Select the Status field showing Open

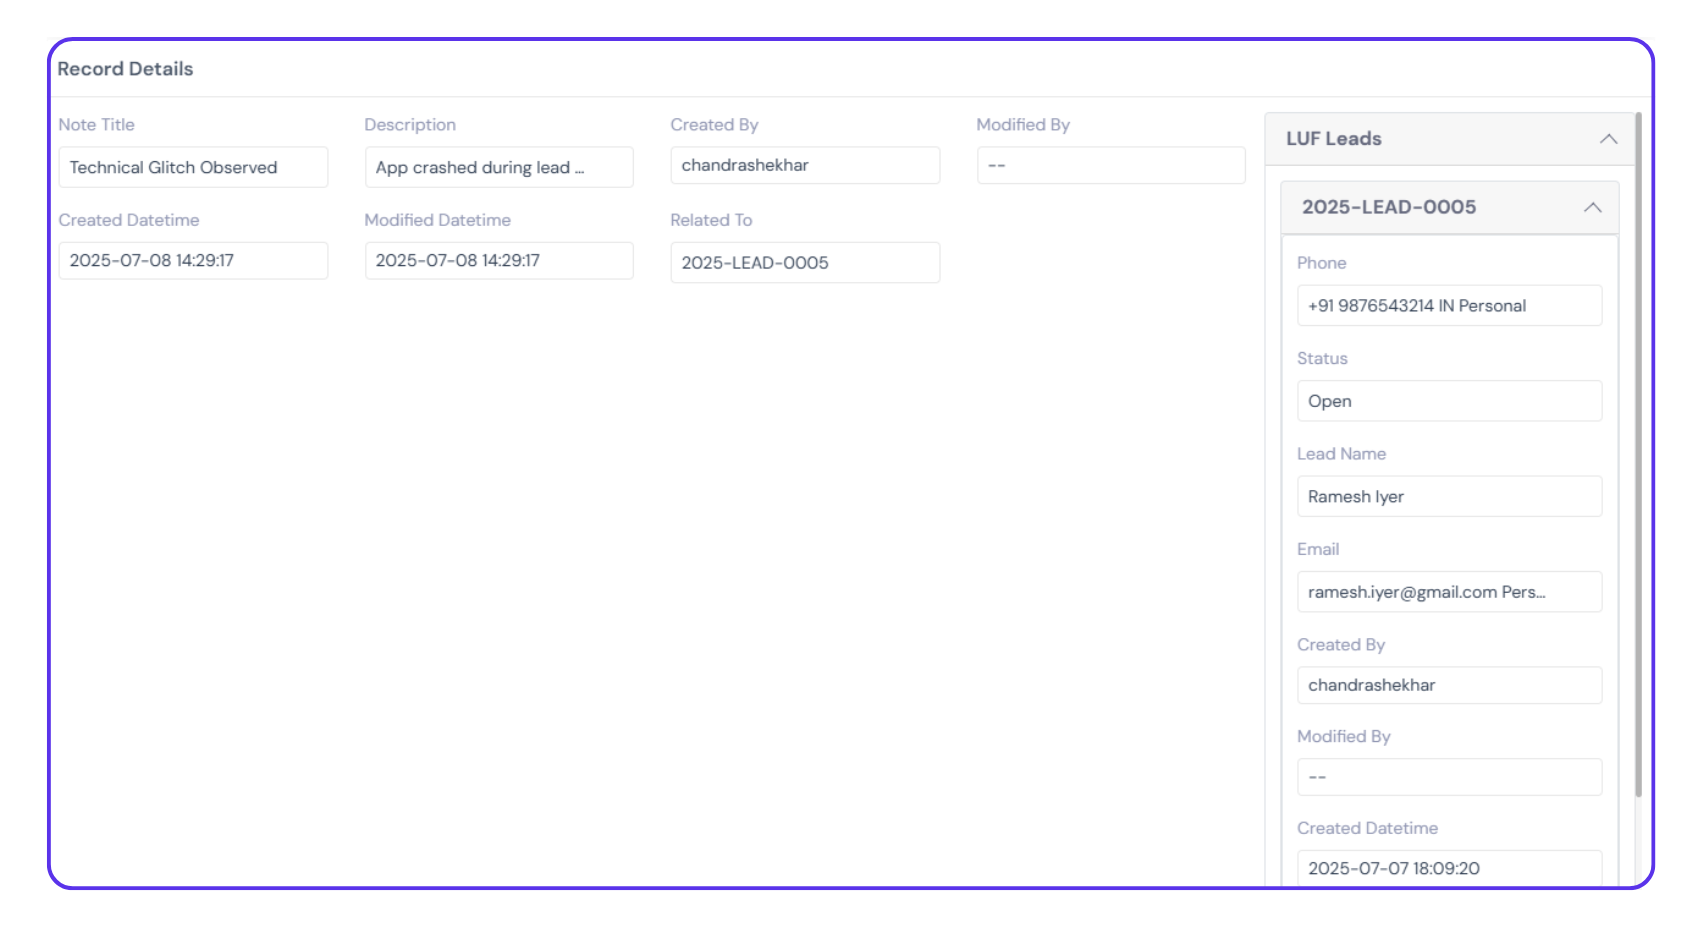point(1448,401)
